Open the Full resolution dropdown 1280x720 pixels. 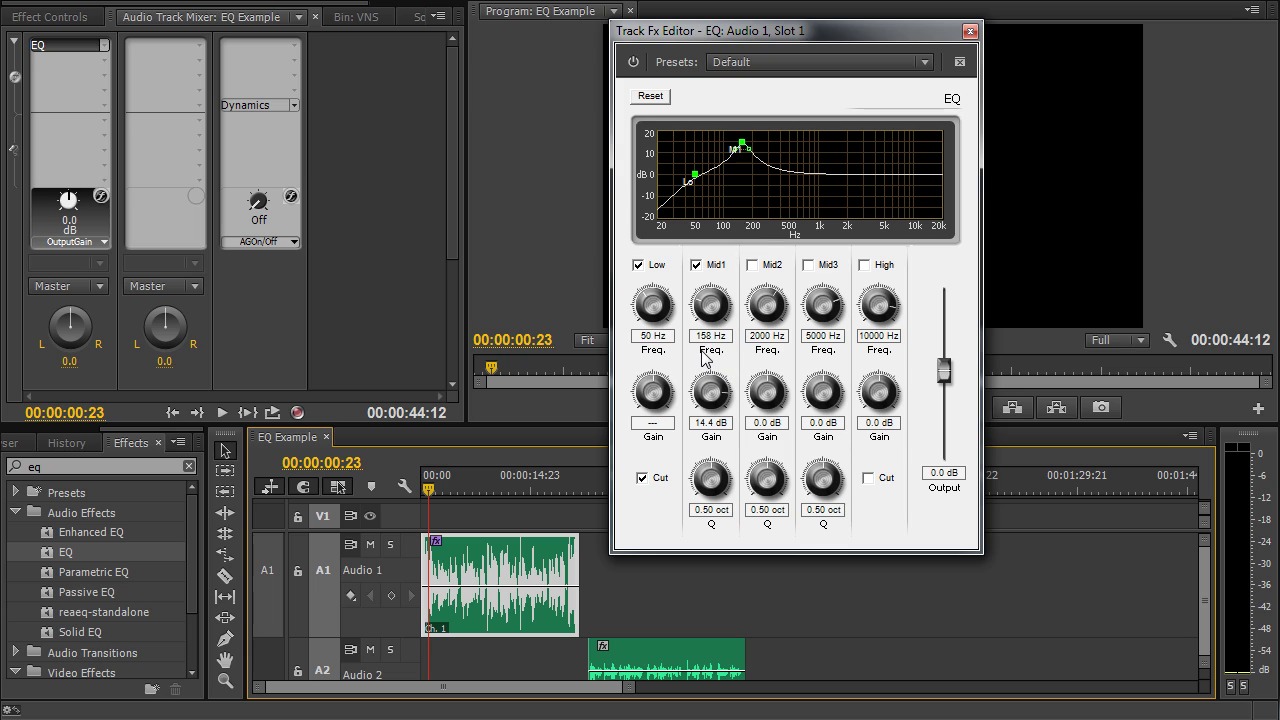click(1117, 340)
